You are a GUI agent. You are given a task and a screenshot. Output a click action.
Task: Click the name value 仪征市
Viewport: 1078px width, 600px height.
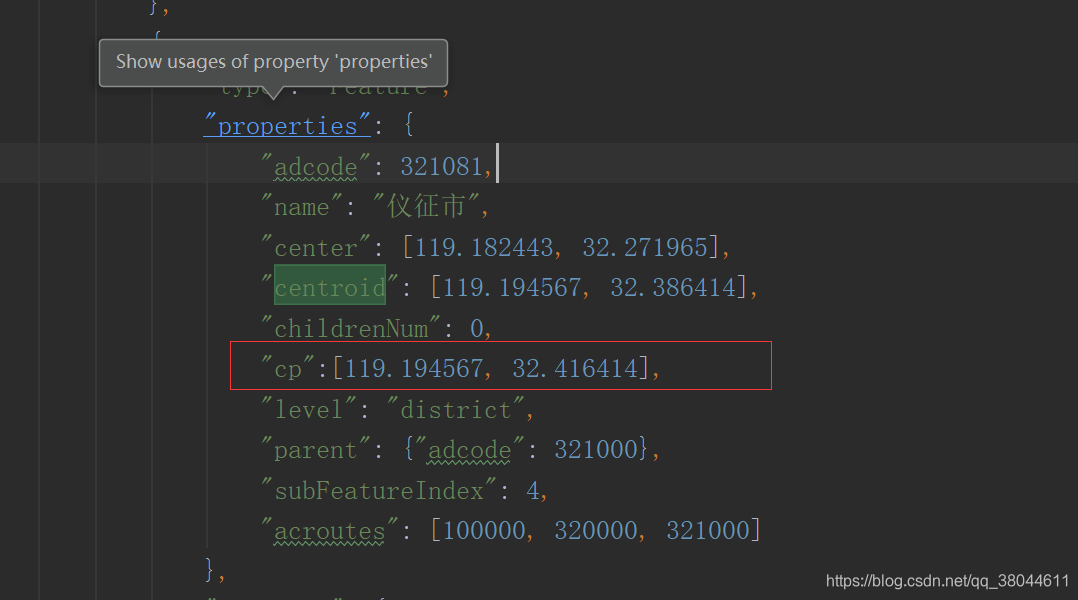[426, 207]
